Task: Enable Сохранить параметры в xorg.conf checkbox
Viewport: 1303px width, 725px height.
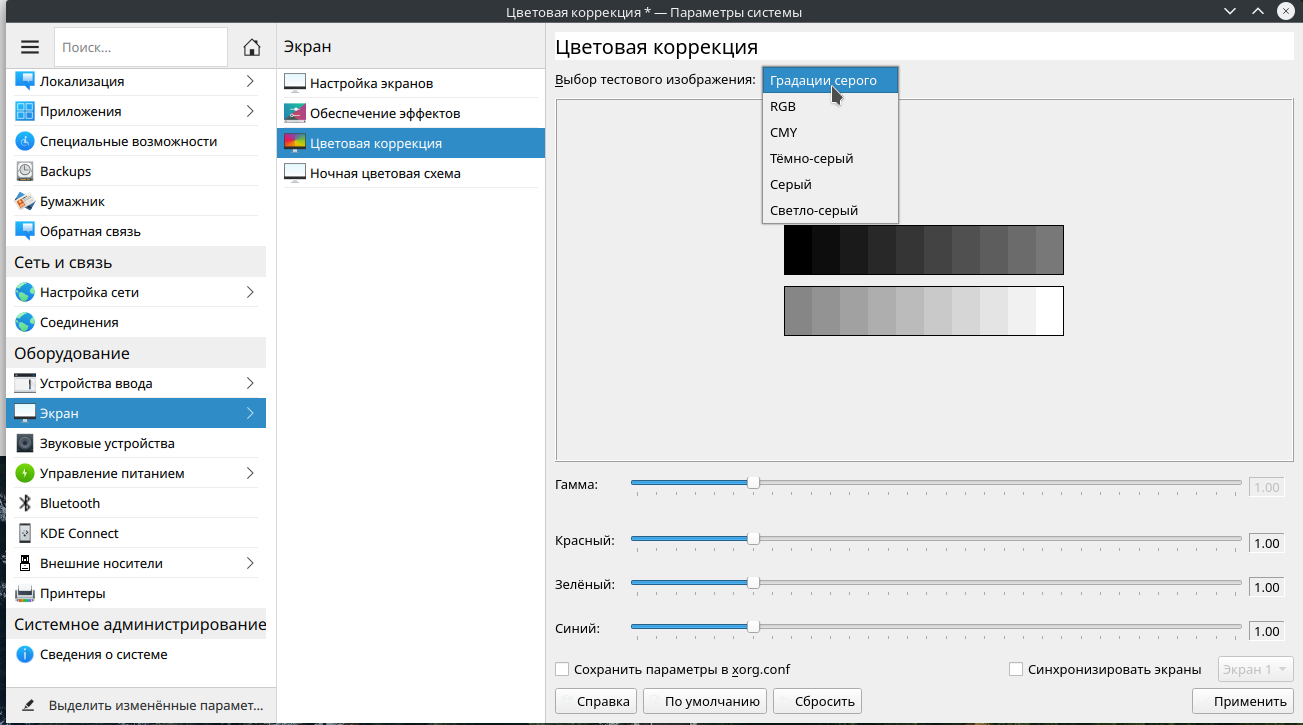Action: tap(562, 669)
